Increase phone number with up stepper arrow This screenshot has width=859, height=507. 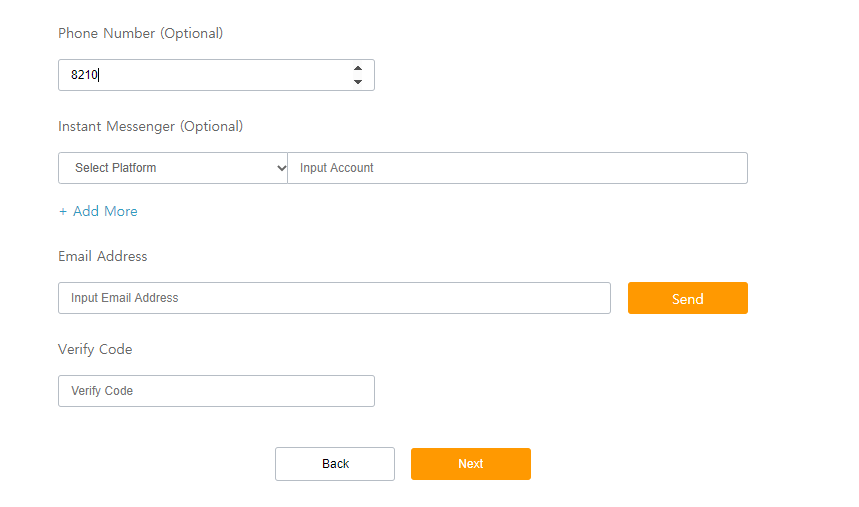click(358, 69)
